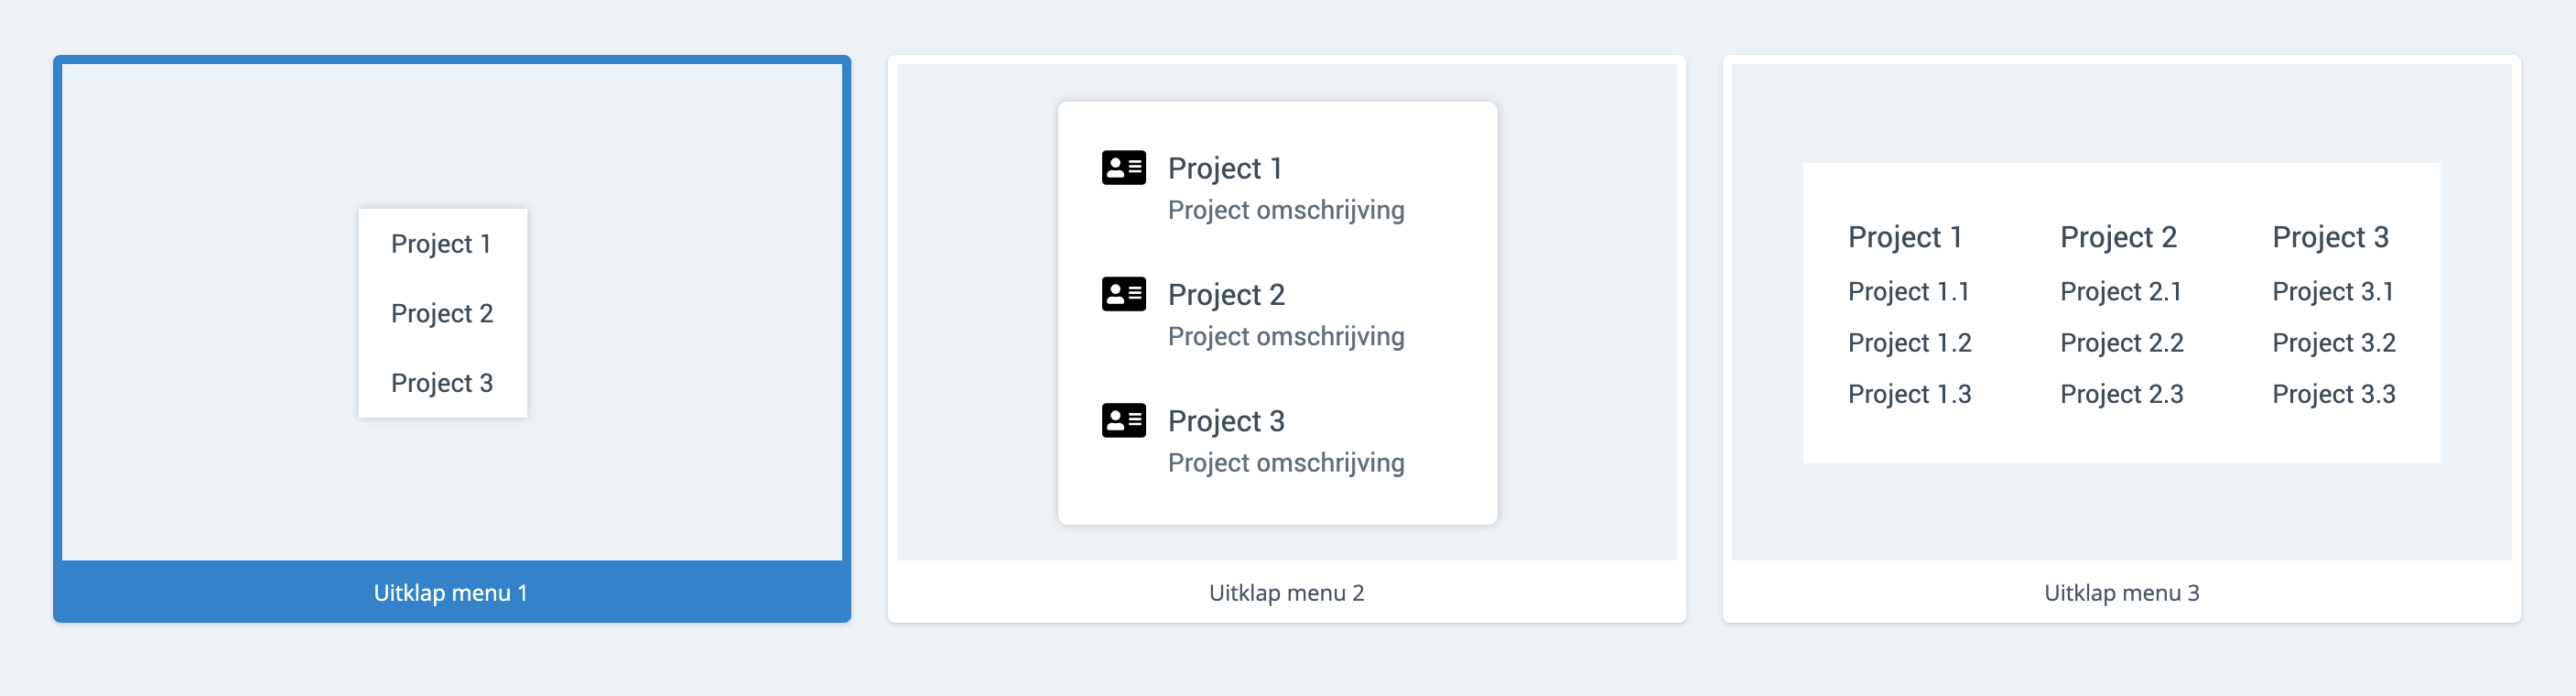The width and height of the screenshot is (2576, 696).
Task: Click the ID card icon beside Project 2
Action: pyautogui.click(x=1123, y=294)
